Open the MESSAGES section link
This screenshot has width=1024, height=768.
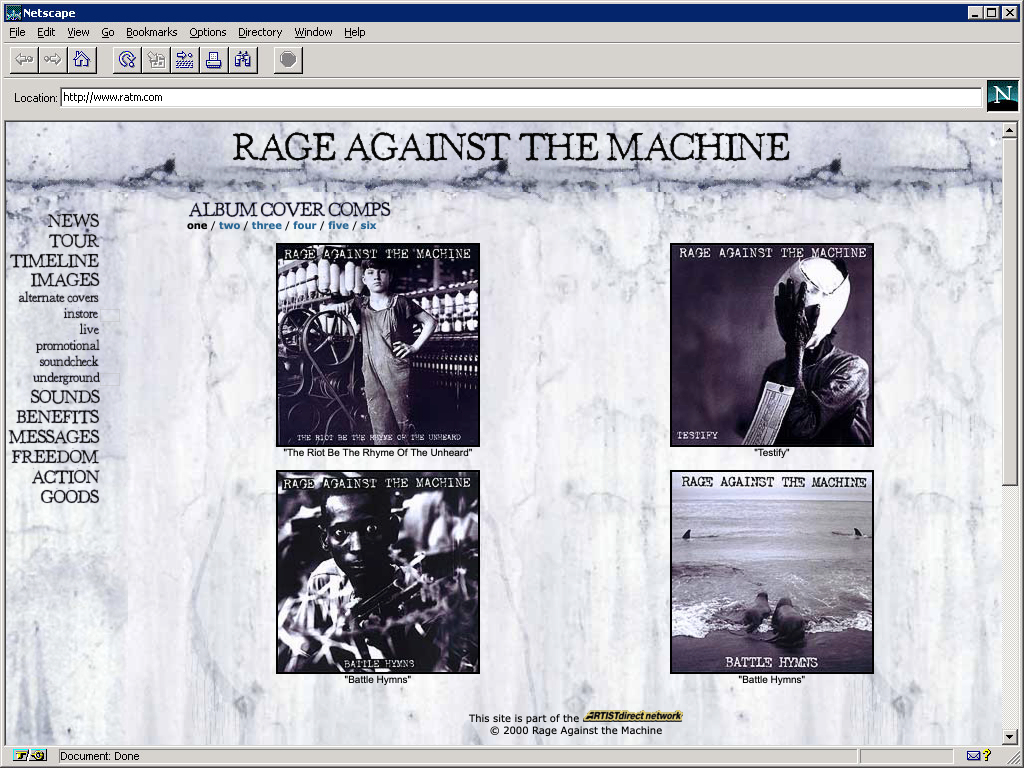point(54,437)
